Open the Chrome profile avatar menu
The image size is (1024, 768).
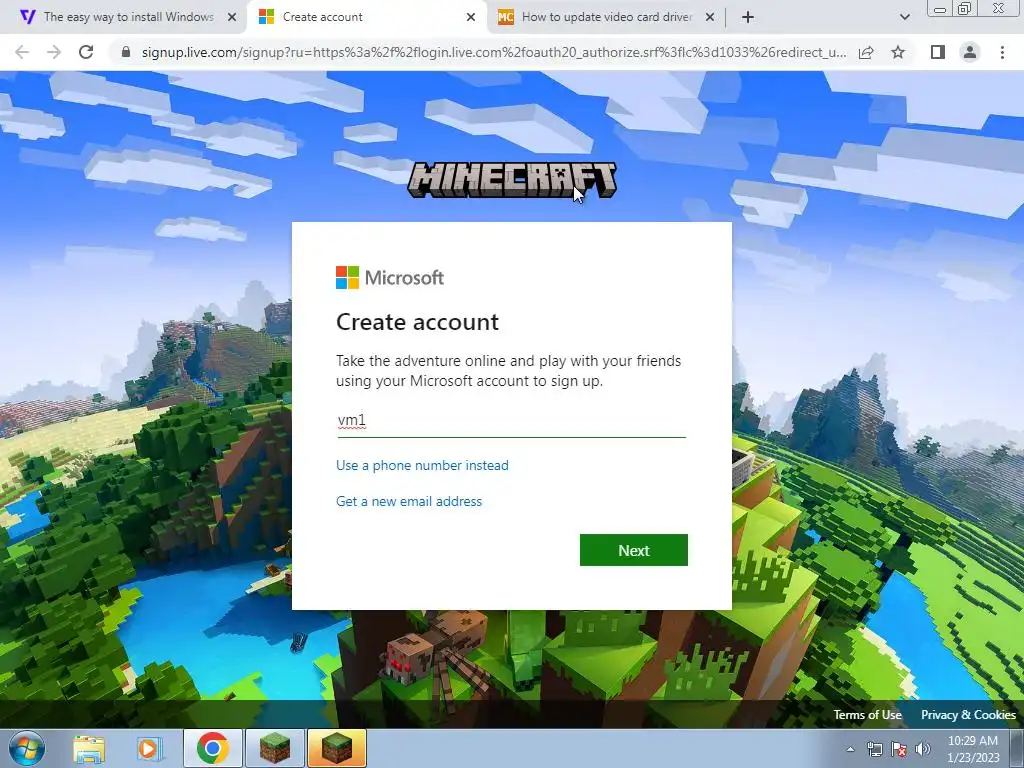[x=970, y=52]
